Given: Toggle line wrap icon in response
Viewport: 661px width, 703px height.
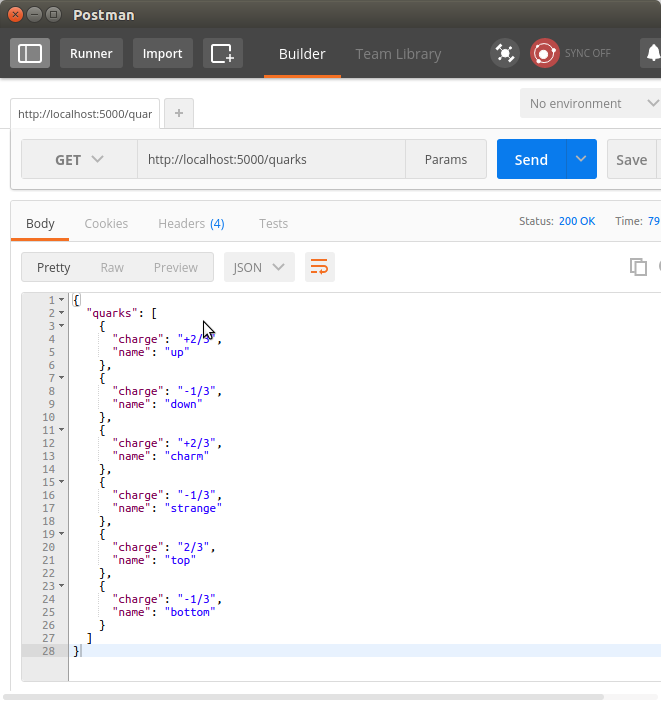Looking at the screenshot, I should coord(320,267).
